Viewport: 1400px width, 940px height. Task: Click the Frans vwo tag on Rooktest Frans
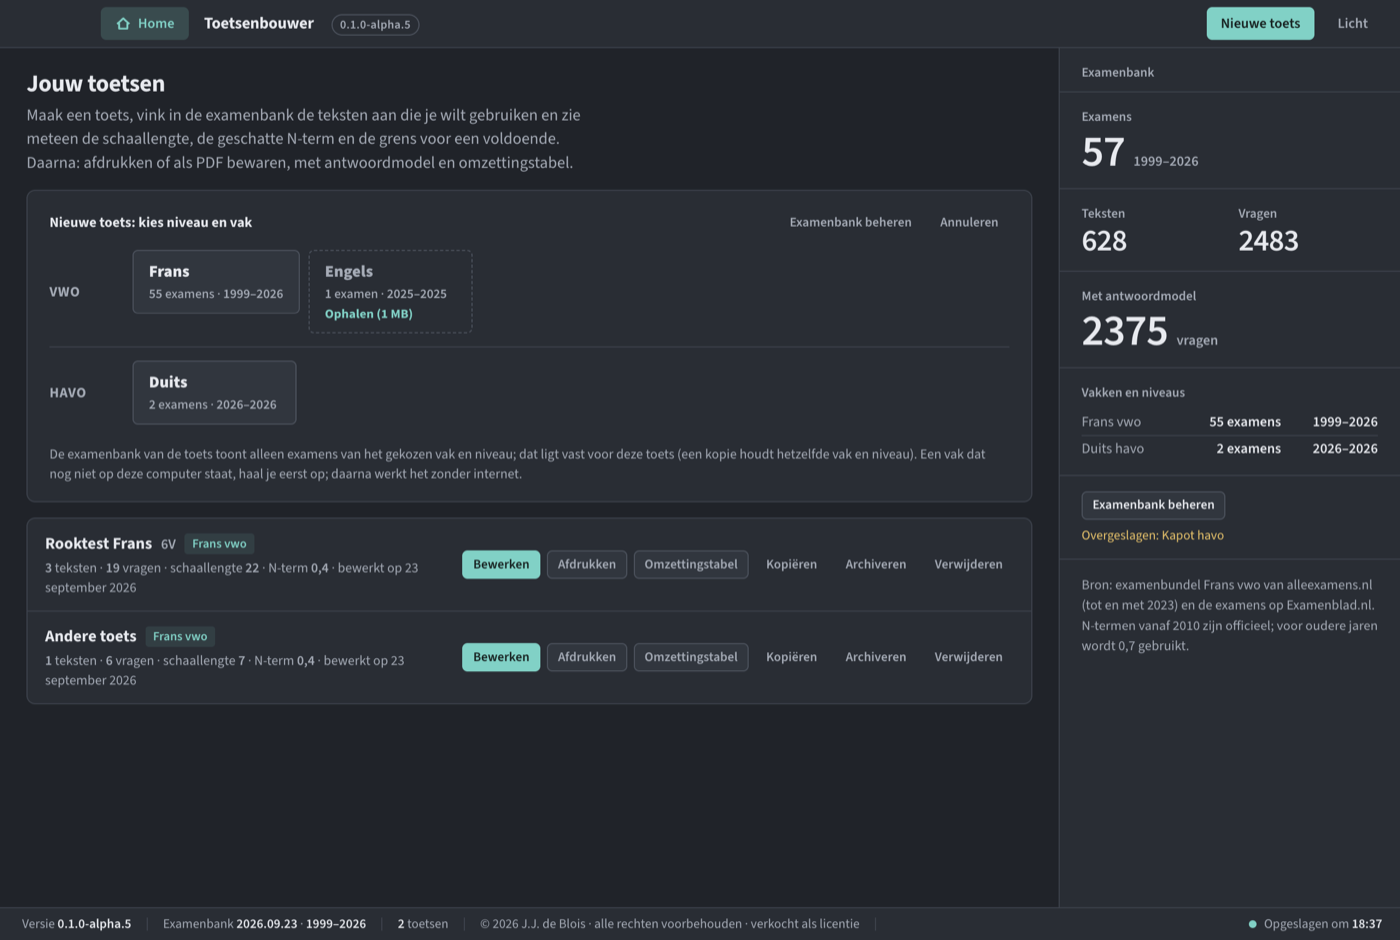[x=219, y=544]
